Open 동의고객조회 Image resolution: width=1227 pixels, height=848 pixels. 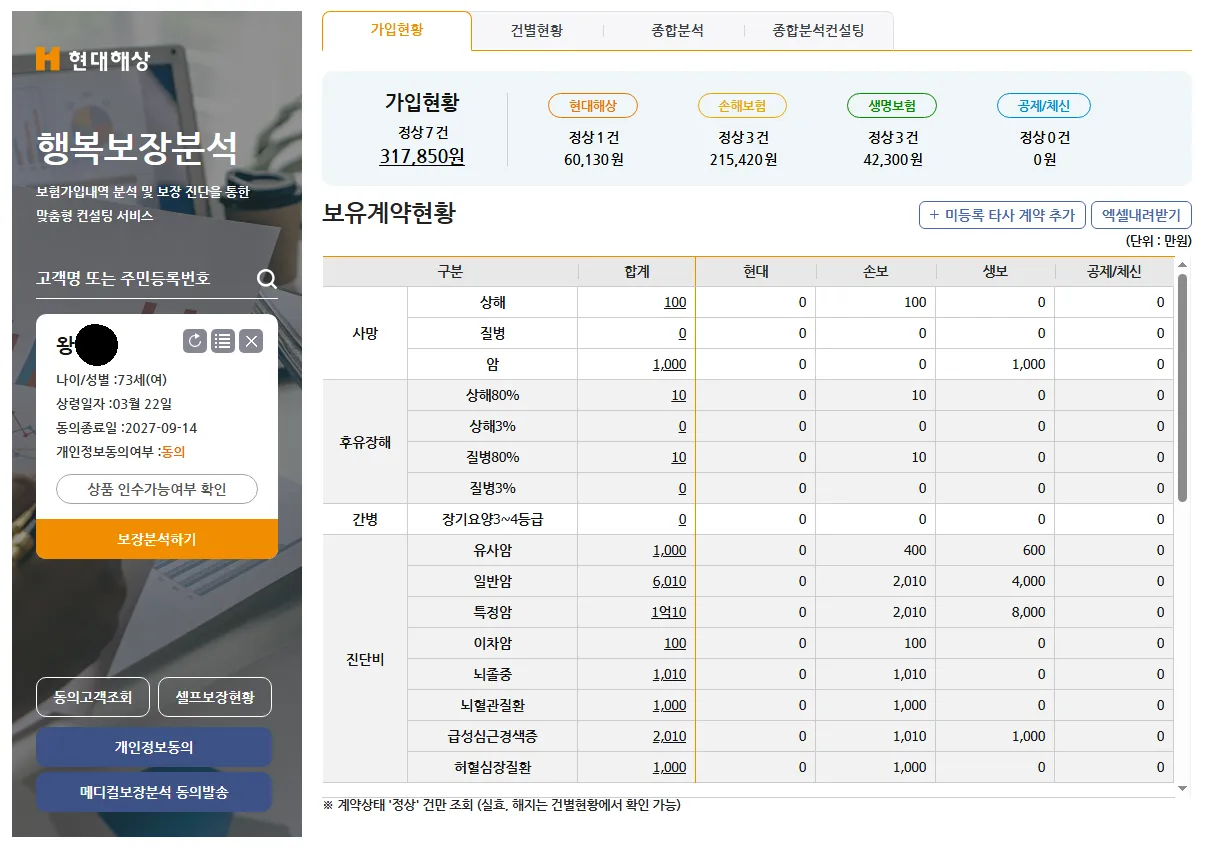click(92, 697)
